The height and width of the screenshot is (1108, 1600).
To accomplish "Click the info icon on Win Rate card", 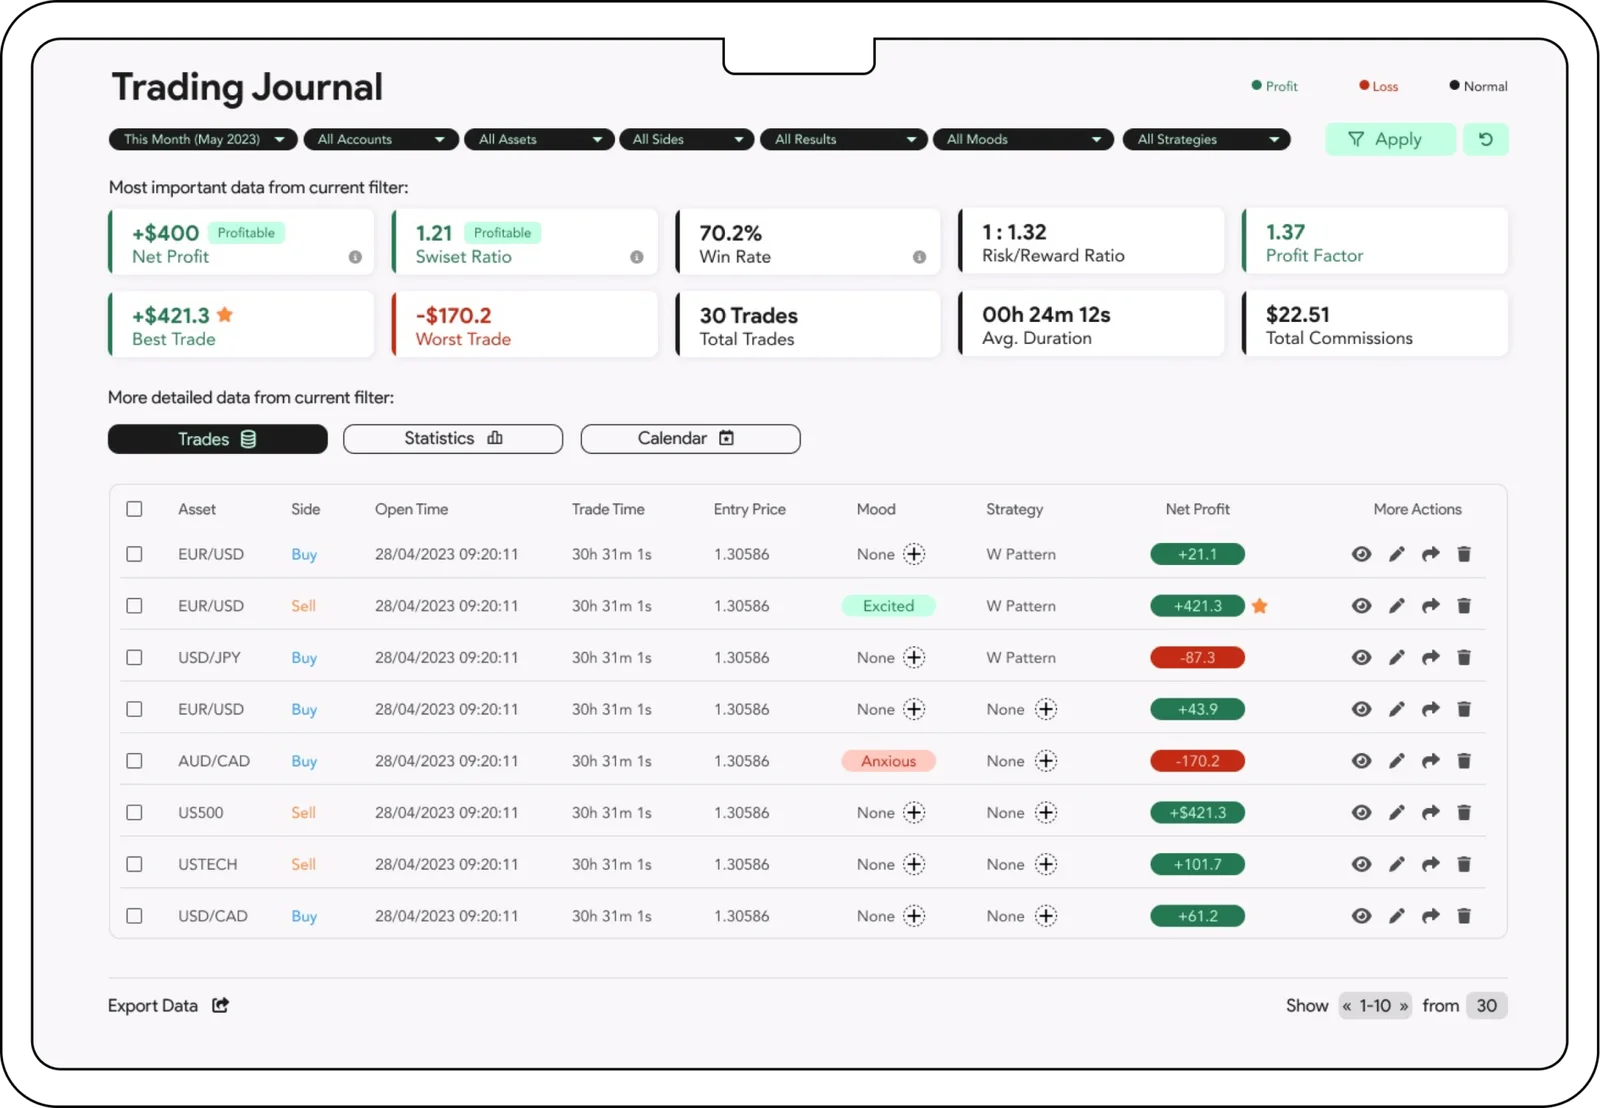I will pos(919,257).
